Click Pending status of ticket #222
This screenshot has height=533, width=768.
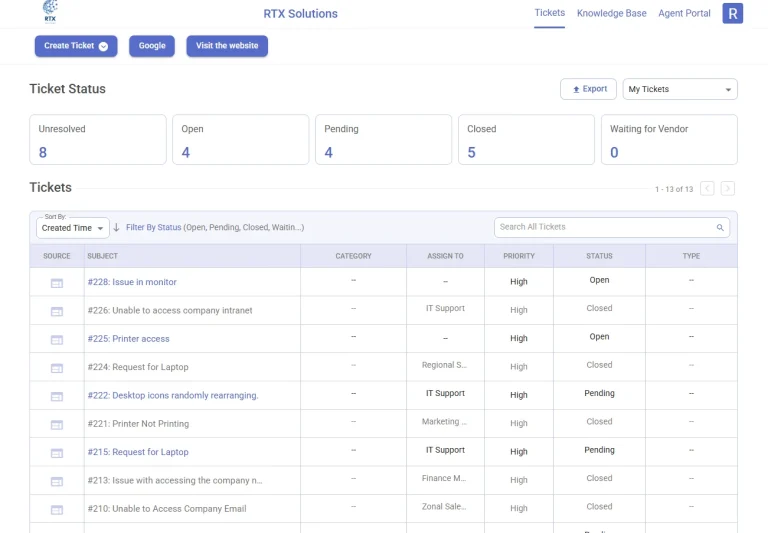(x=599, y=393)
